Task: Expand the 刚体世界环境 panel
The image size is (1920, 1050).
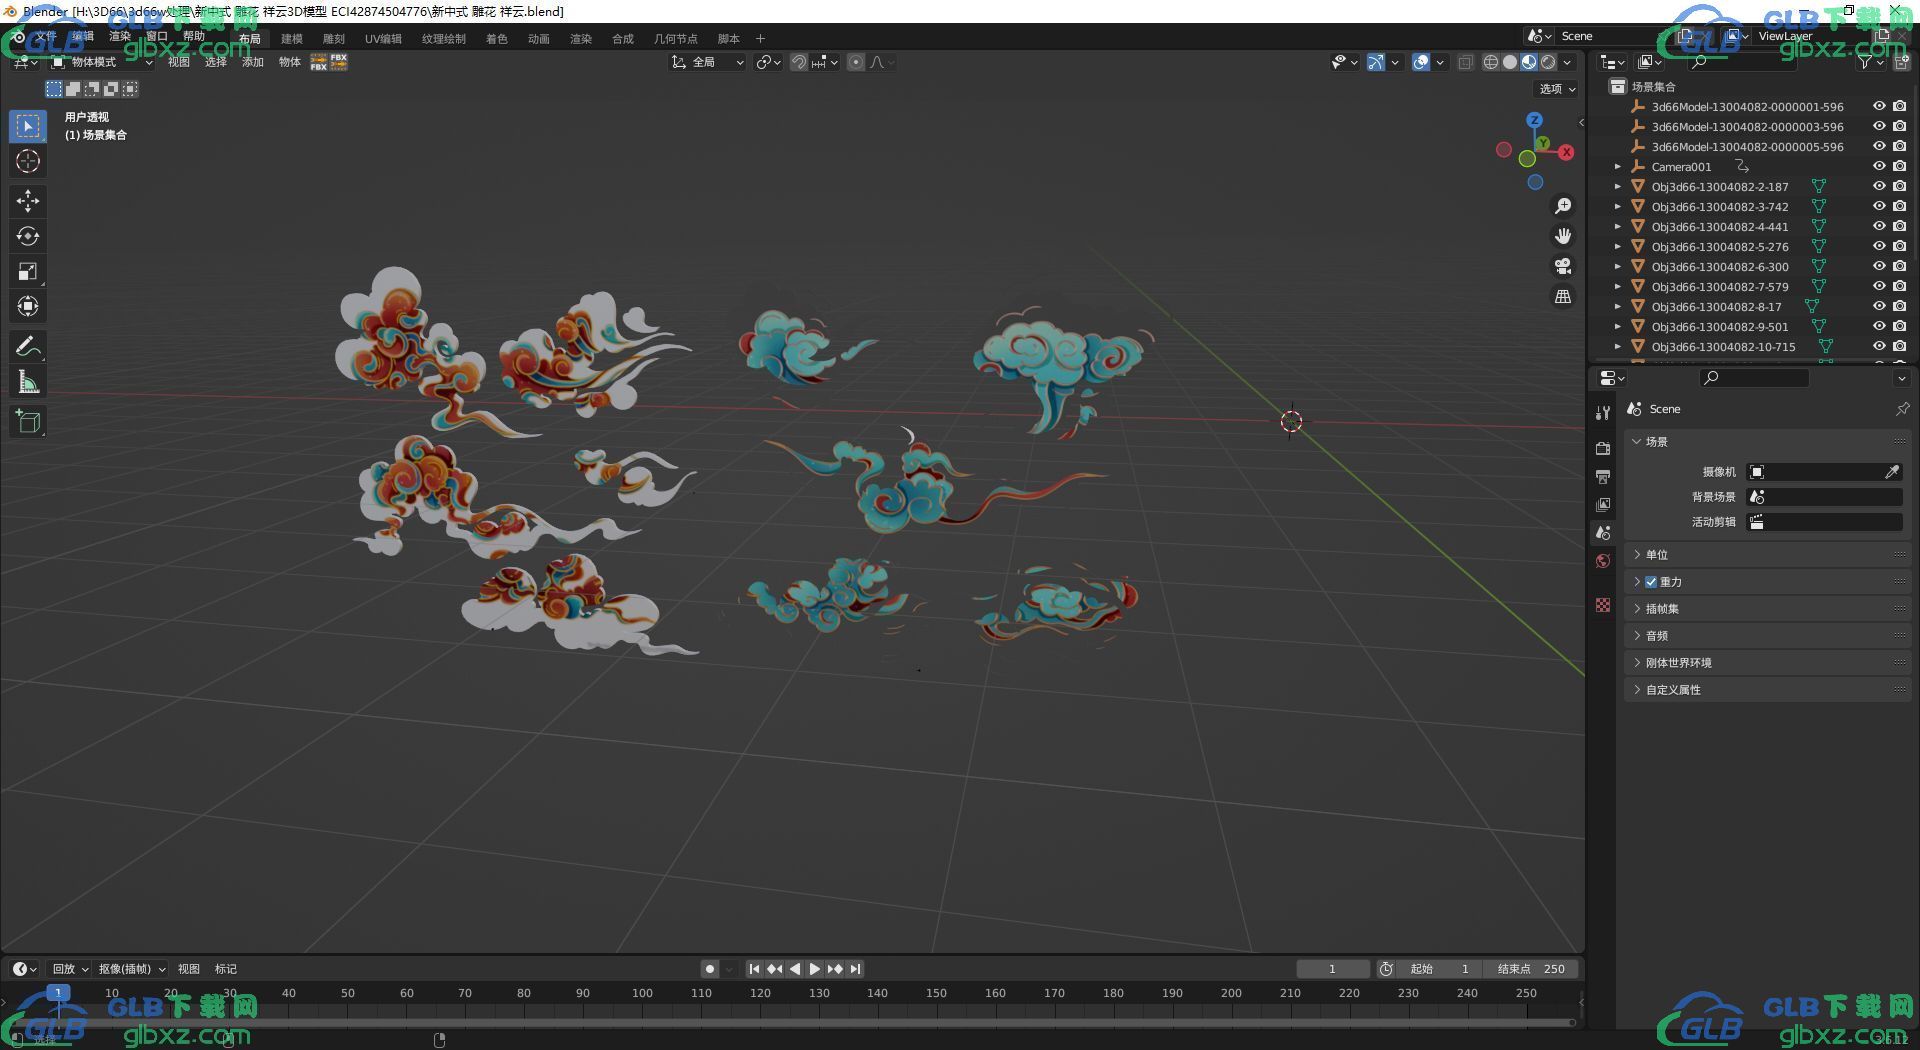Action: coord(1768,663)
